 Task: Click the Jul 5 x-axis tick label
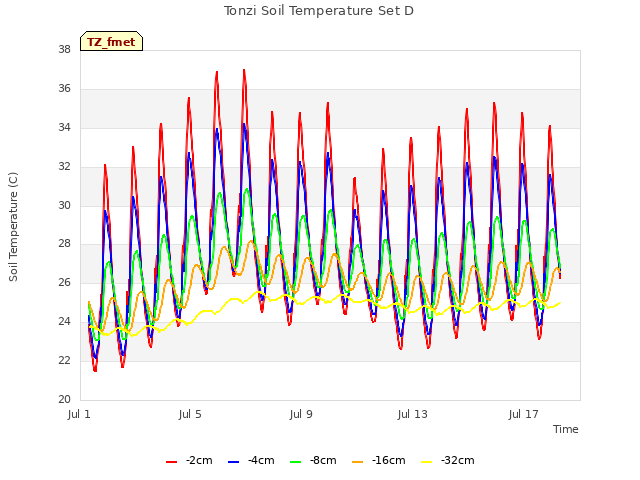tap(190, 414)
